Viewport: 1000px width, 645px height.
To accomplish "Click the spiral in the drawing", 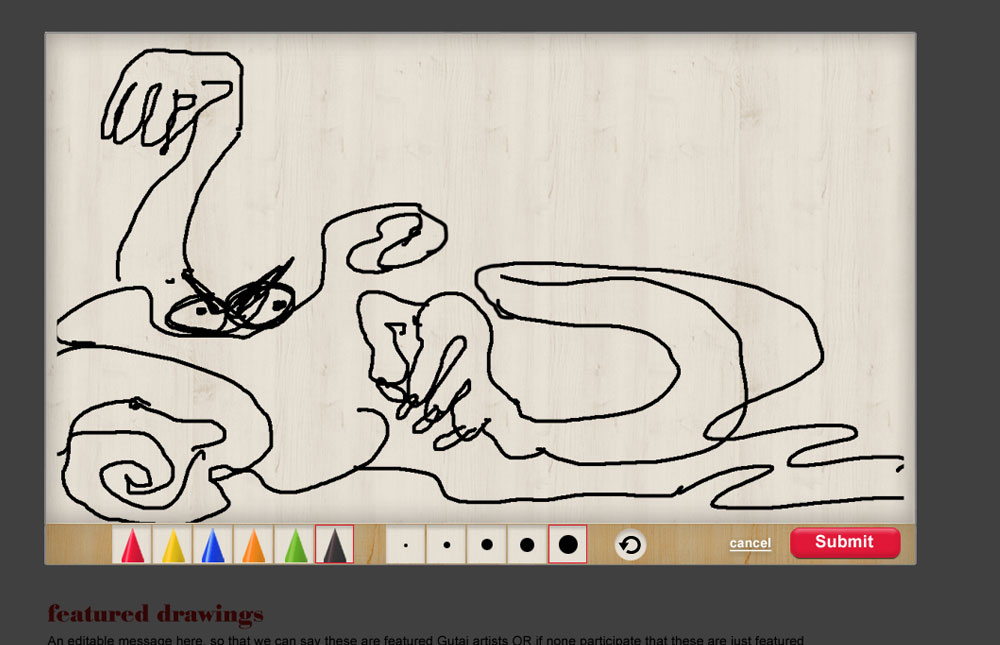I will 135,468.
